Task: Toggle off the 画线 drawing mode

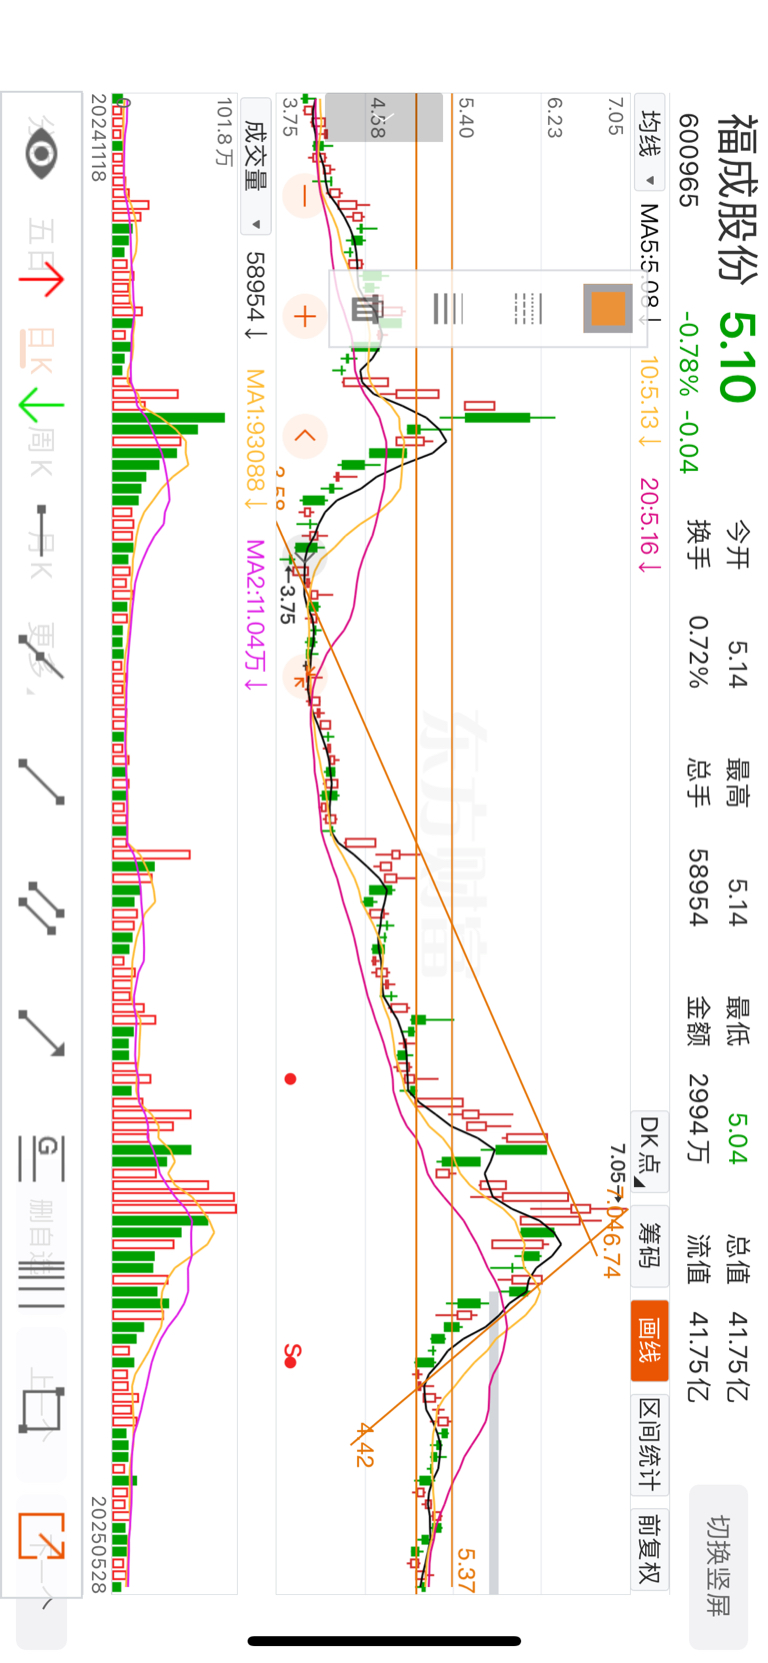Action: [650, 1340]
